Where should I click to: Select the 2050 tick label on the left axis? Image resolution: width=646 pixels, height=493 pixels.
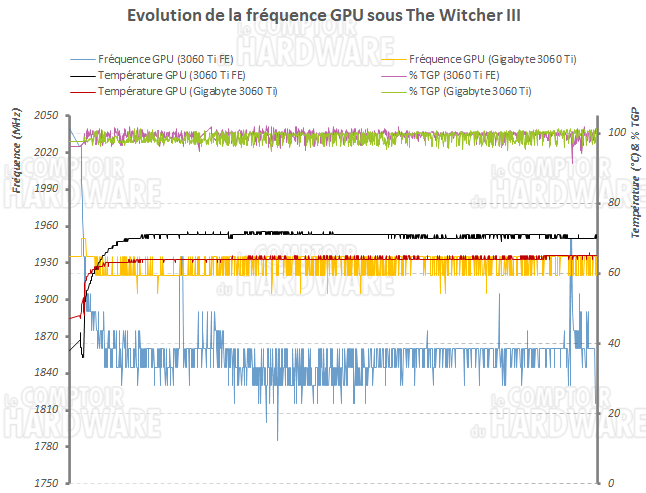(47, 116)
